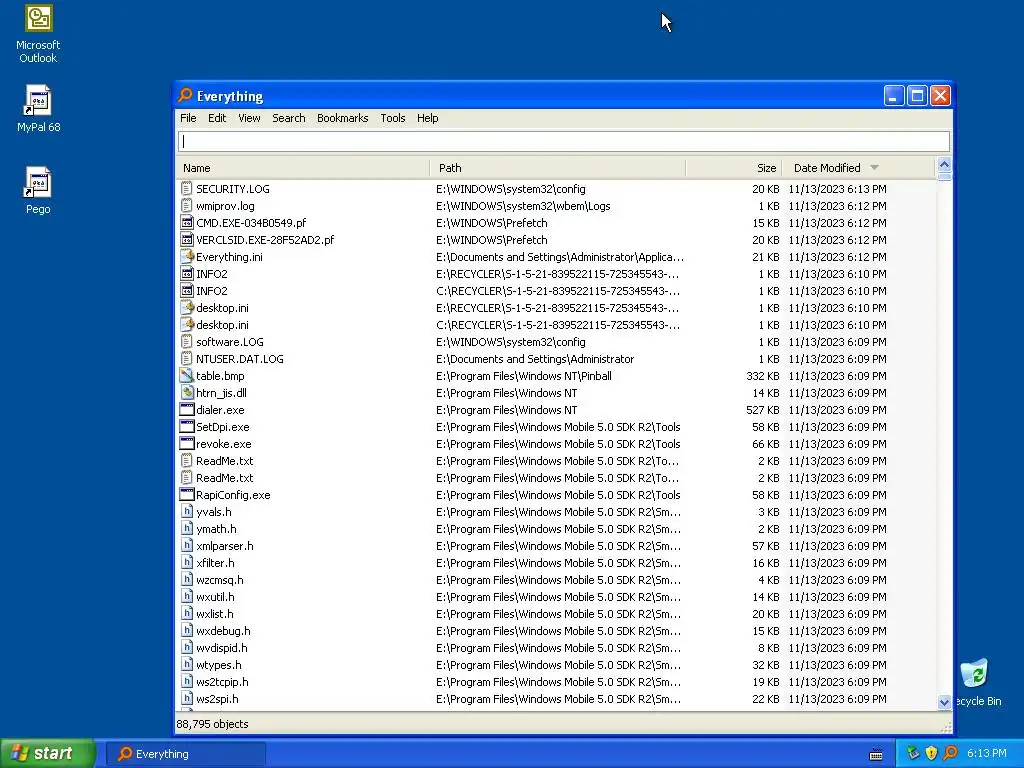Viewport: 1024px width, 768px height.
Task: Open the File menu
Action: coord(188,118)
